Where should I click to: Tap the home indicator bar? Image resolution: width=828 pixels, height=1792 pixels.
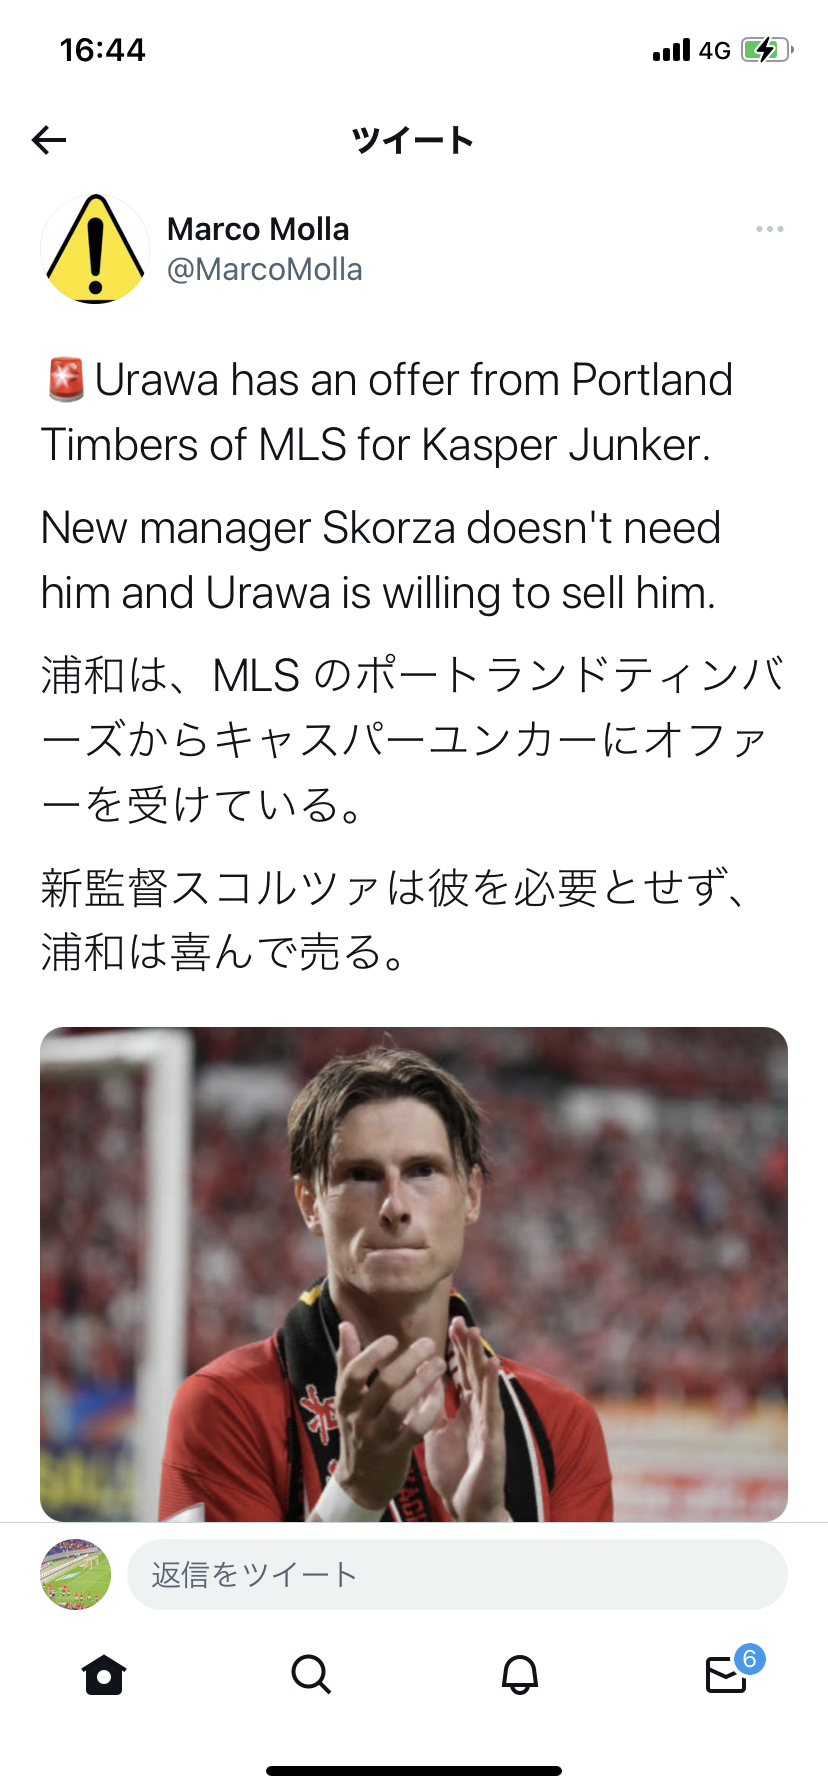tap(414, 1771)
